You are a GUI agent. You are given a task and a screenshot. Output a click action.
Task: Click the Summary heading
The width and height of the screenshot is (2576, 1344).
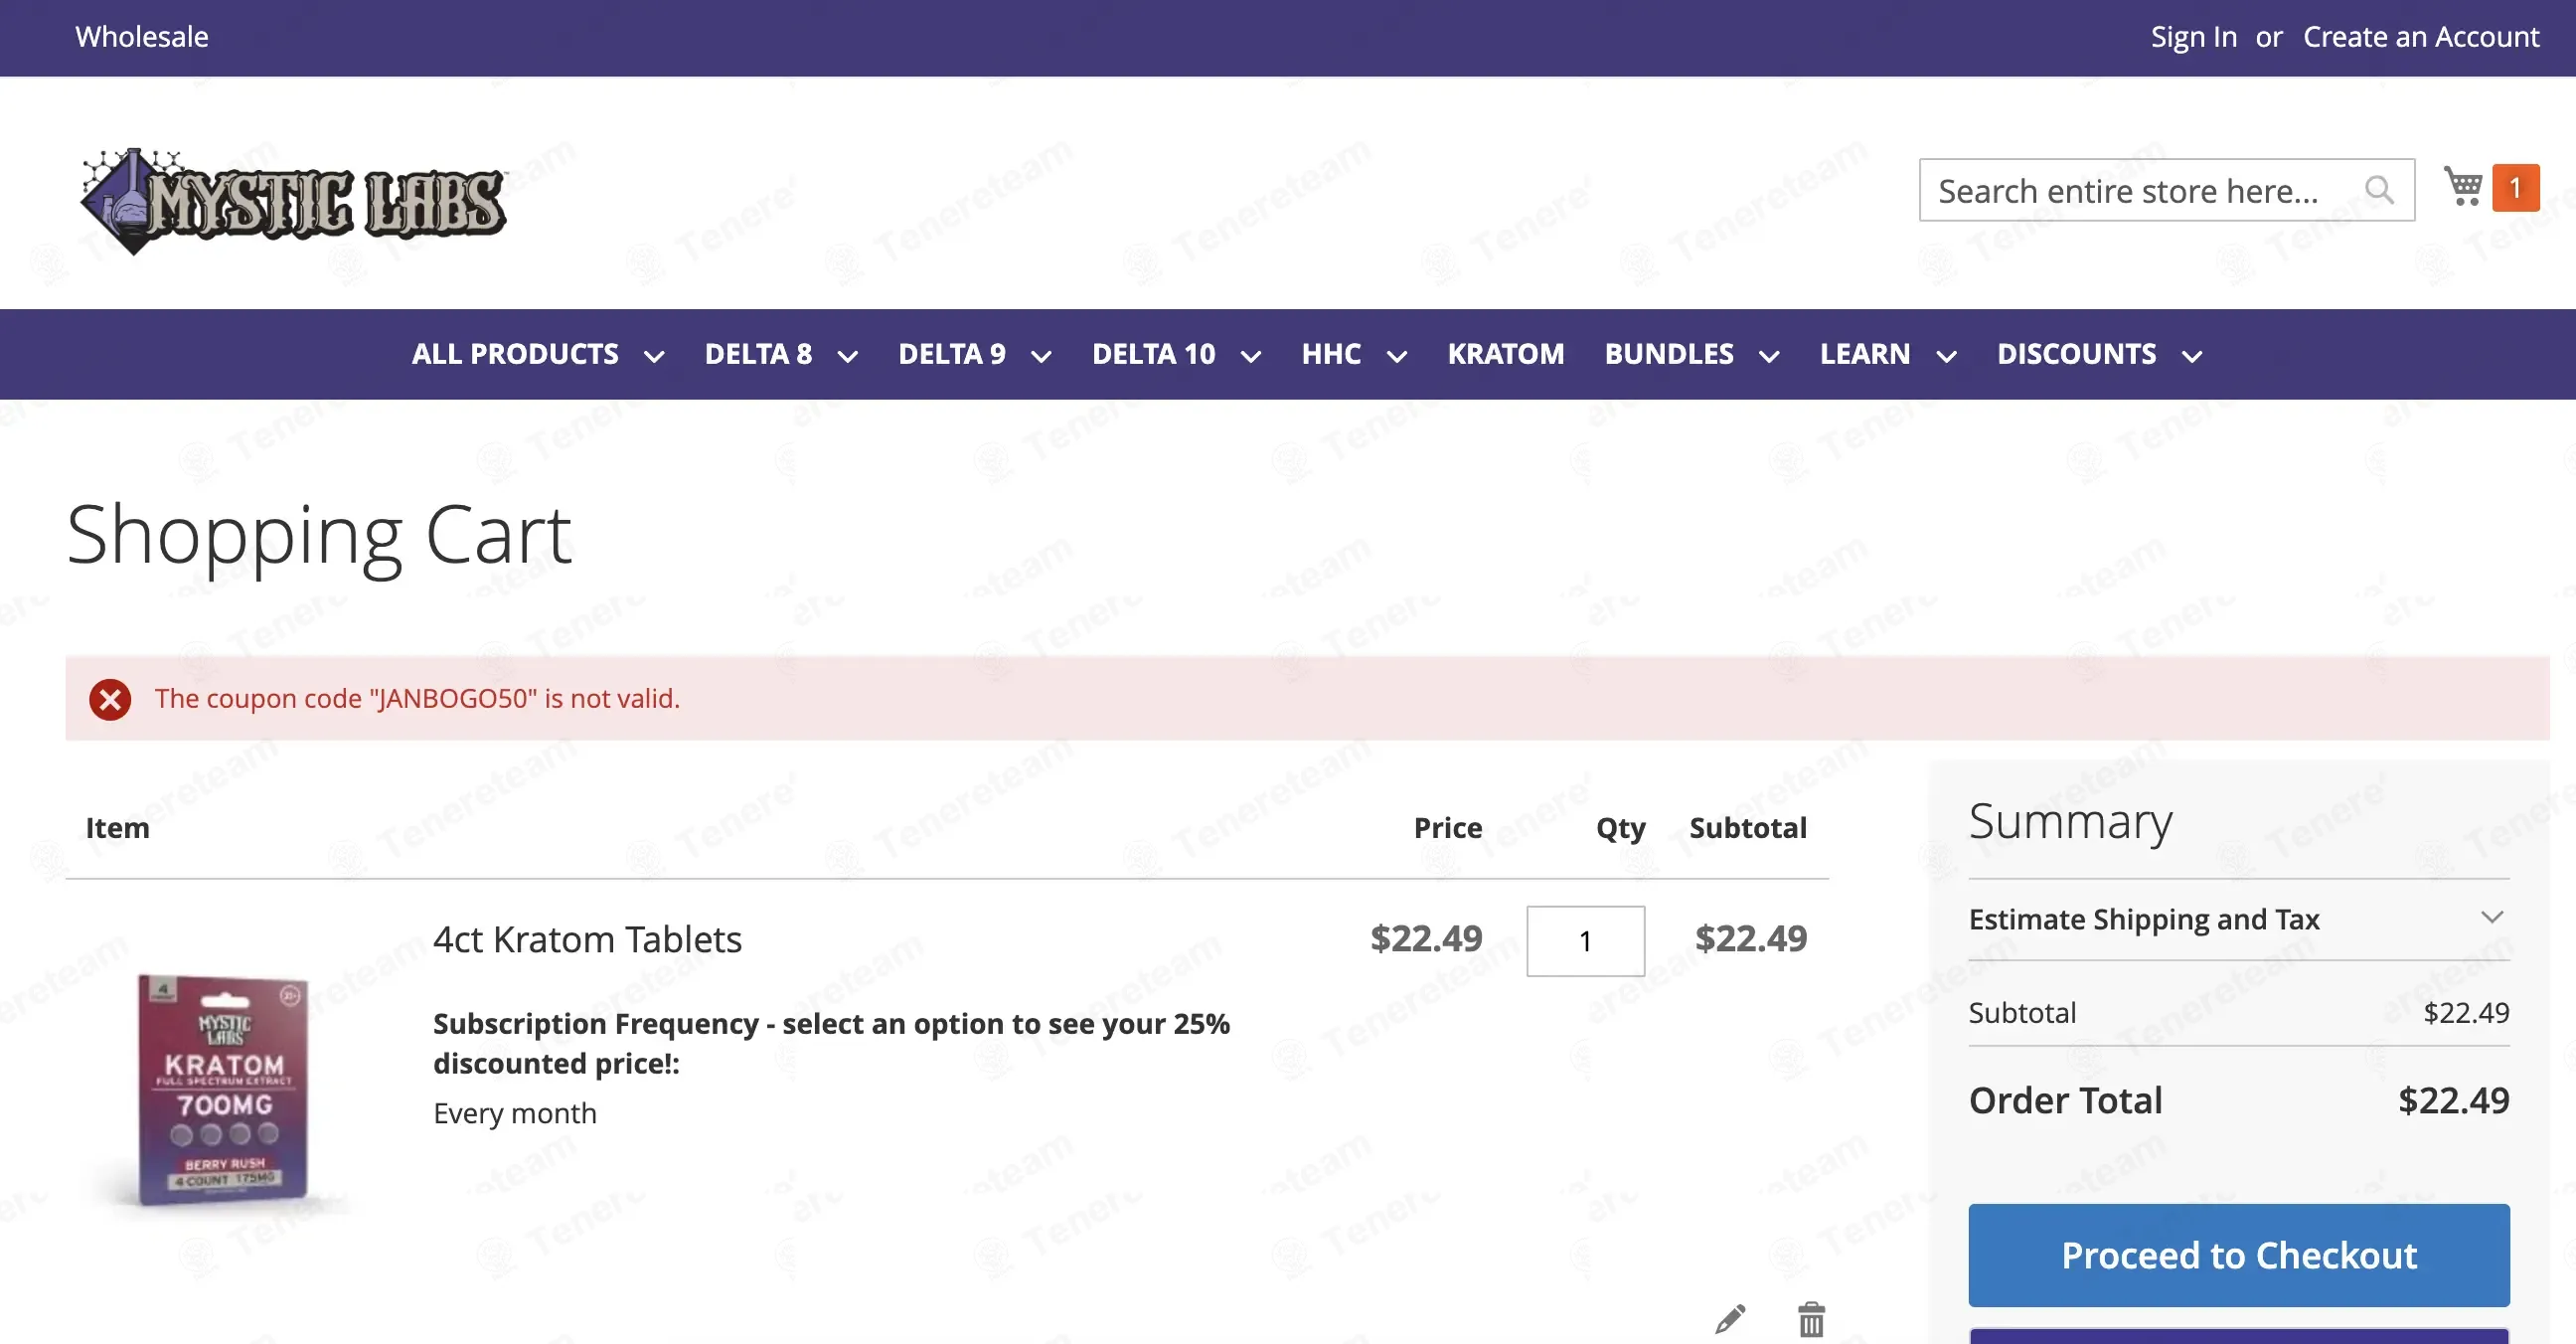(x=2069, y=822)
